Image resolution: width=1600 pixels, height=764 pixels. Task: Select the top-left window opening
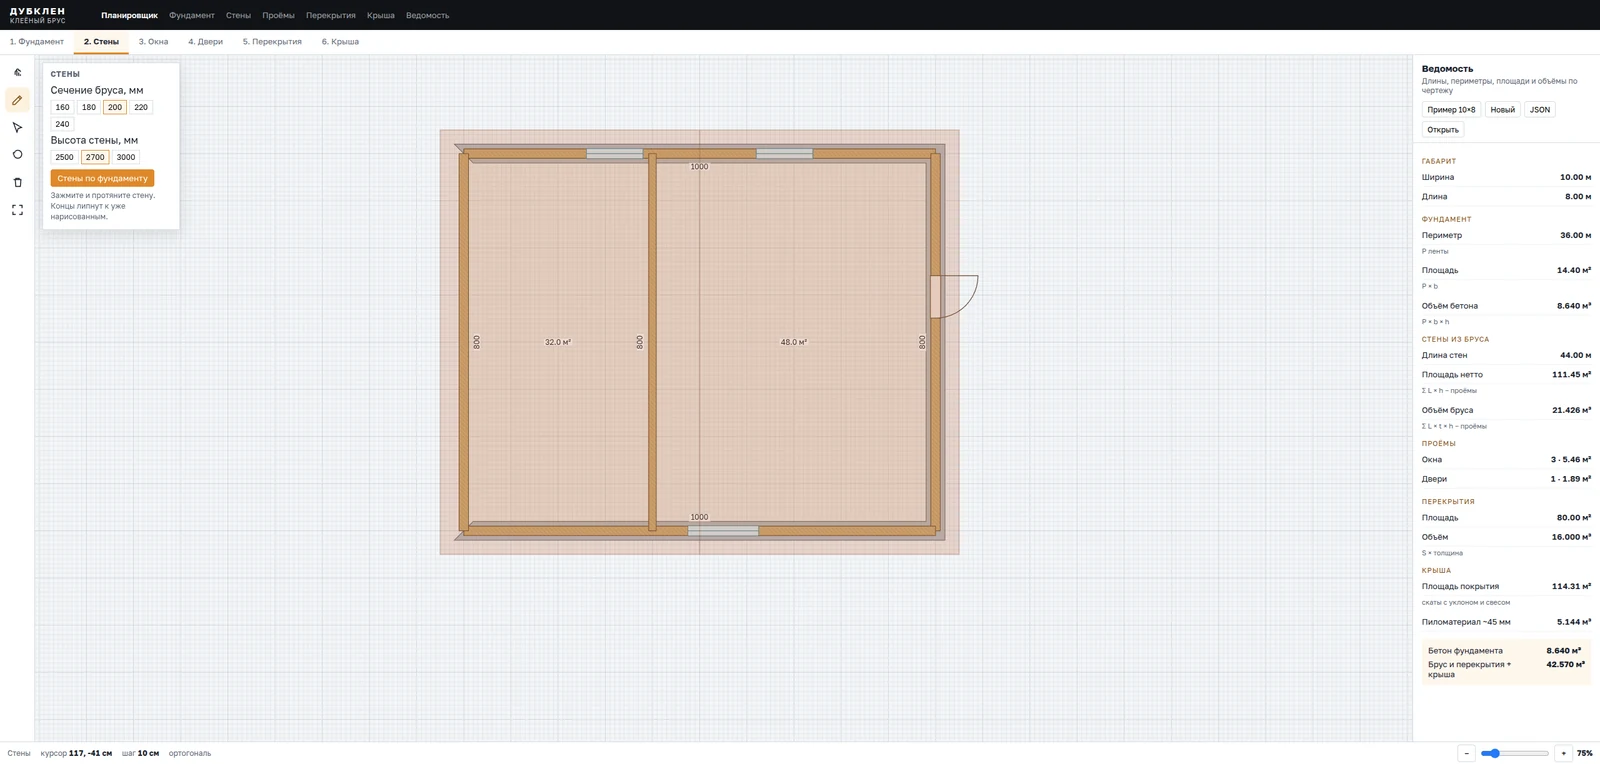(x=614, y=153)
